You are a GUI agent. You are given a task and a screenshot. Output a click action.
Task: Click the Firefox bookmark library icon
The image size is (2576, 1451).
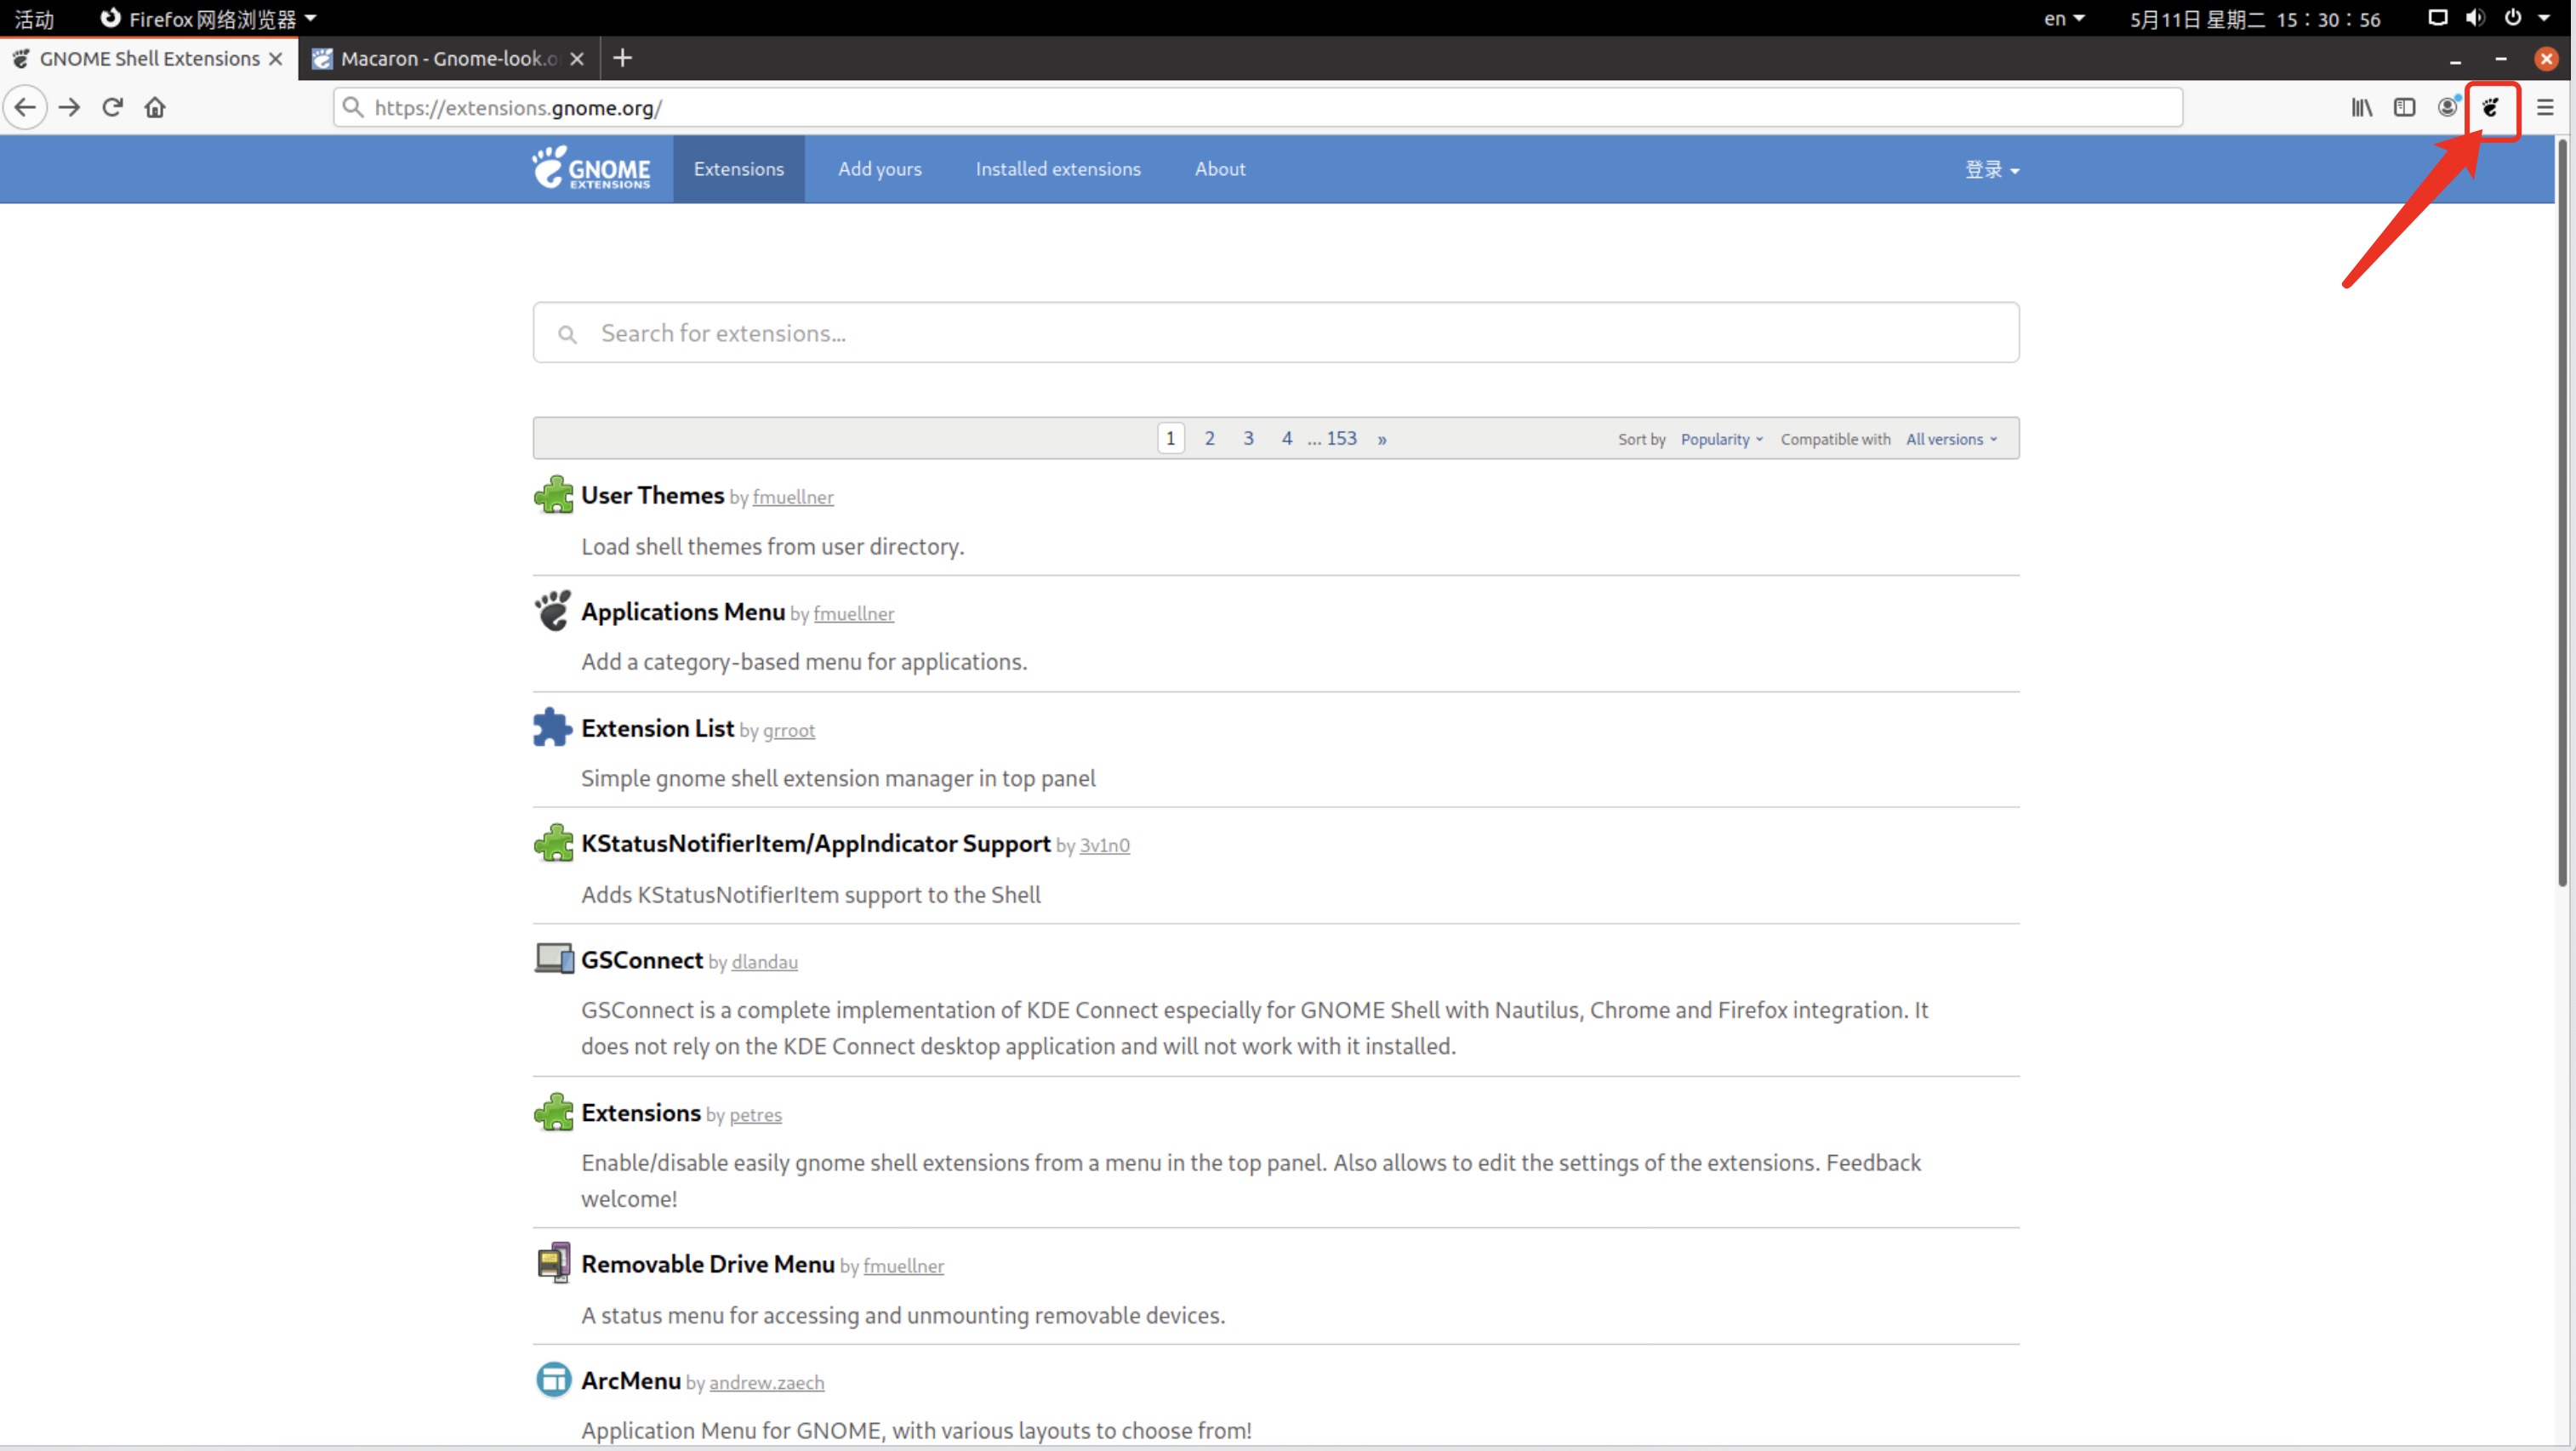(2363, 106)
